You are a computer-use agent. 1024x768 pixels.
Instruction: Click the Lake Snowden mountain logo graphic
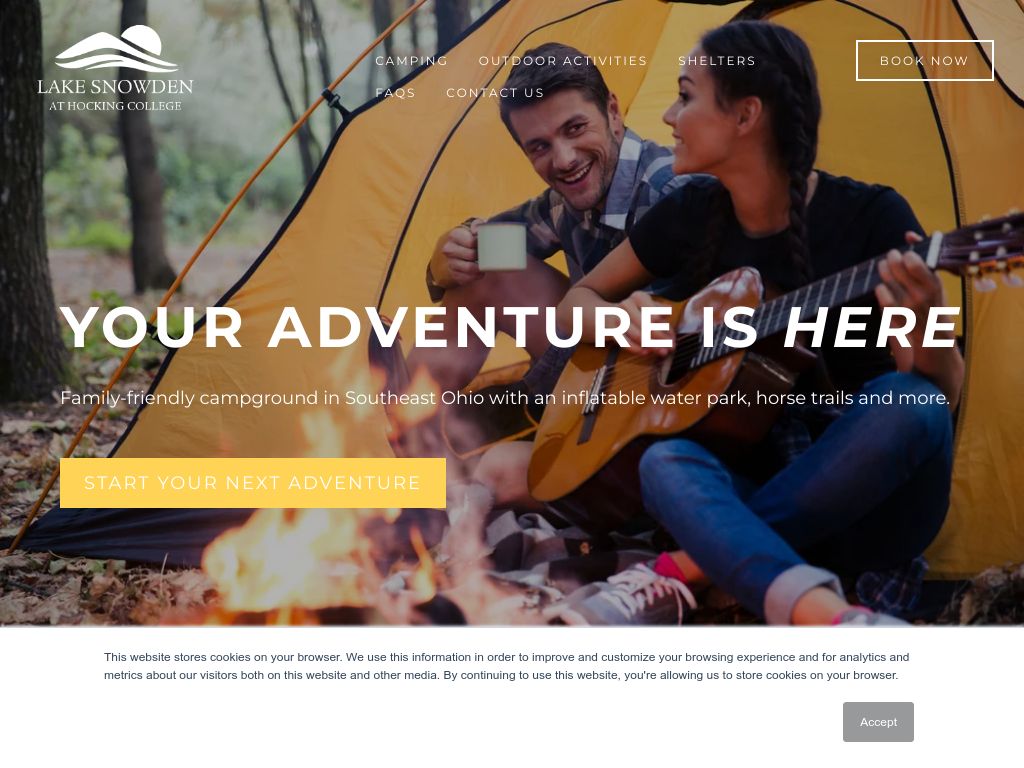pyautogui.click(x=116, y=48)
